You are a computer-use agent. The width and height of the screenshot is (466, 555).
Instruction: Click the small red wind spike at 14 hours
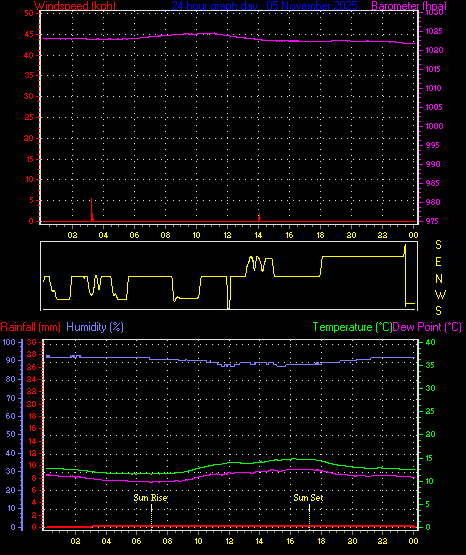click(x=259, y=217)
